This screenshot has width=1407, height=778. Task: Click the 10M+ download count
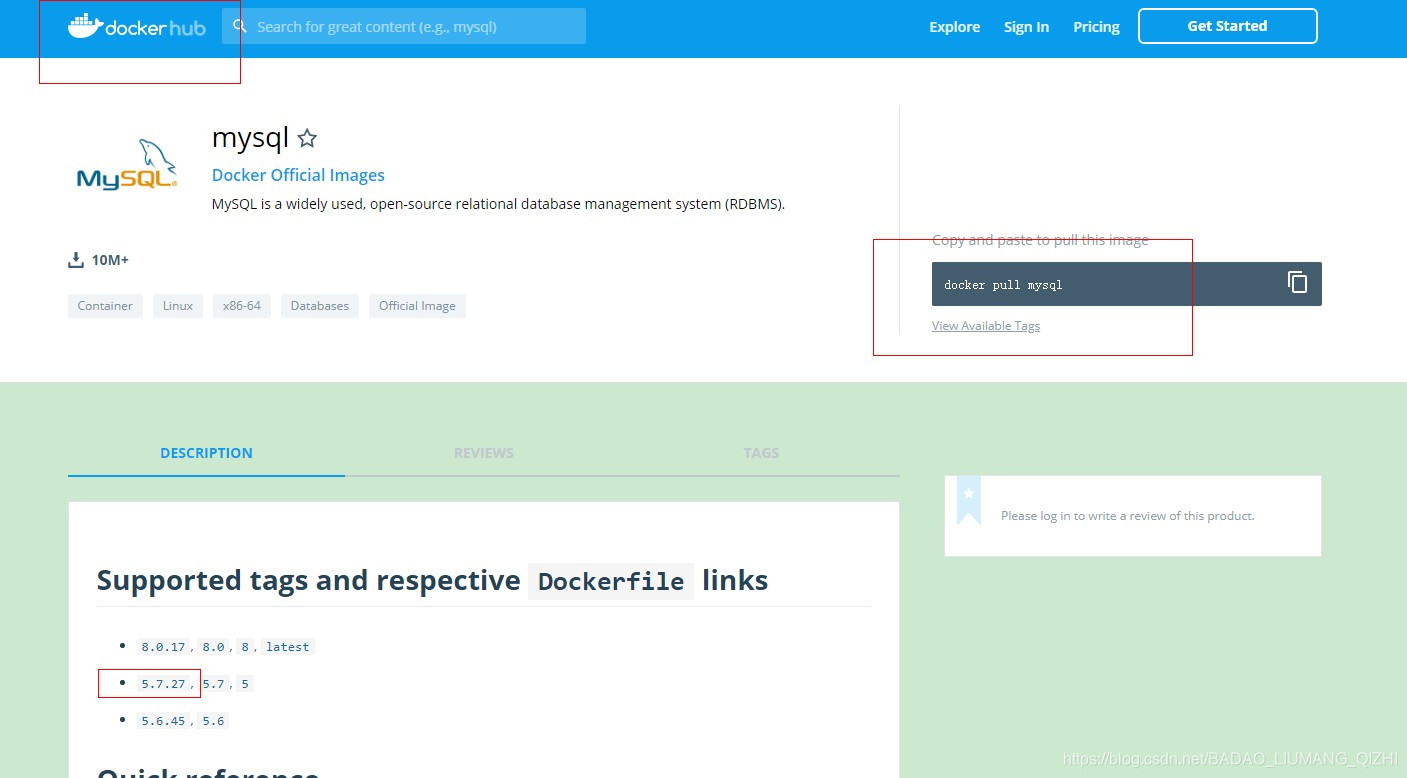[110, 260]
